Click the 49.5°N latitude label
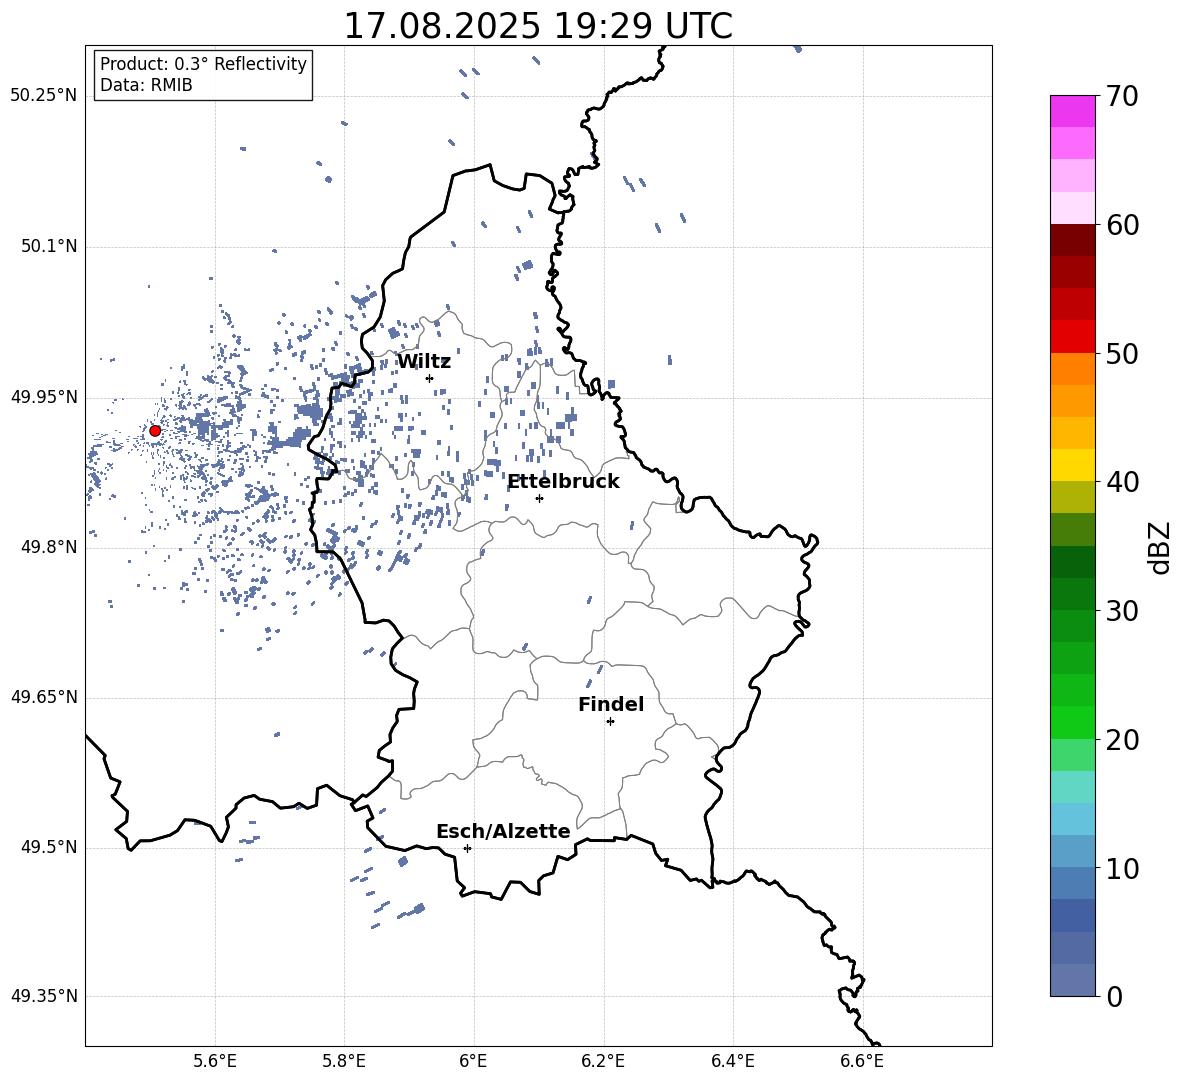 click(x=49, y=847)
